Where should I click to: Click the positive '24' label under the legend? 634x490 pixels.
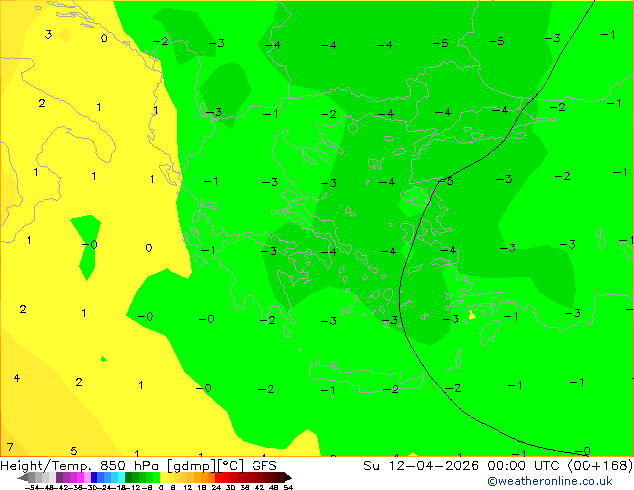click(x=217, y=488)
